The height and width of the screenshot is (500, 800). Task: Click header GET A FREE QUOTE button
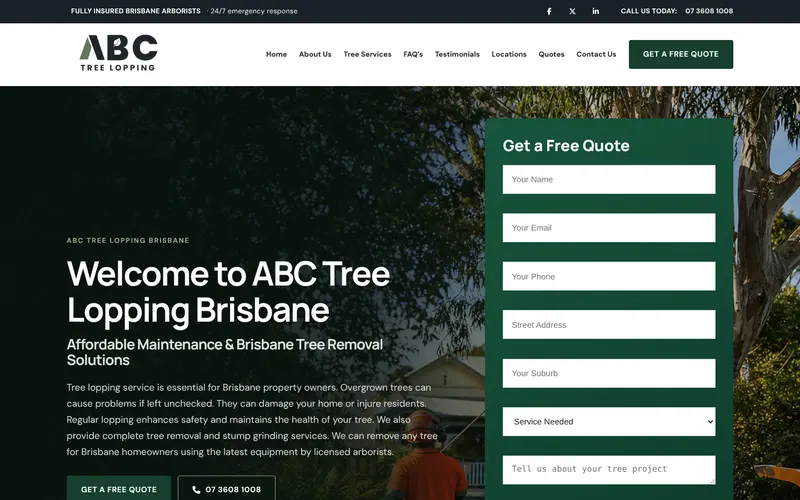[681, 54]
